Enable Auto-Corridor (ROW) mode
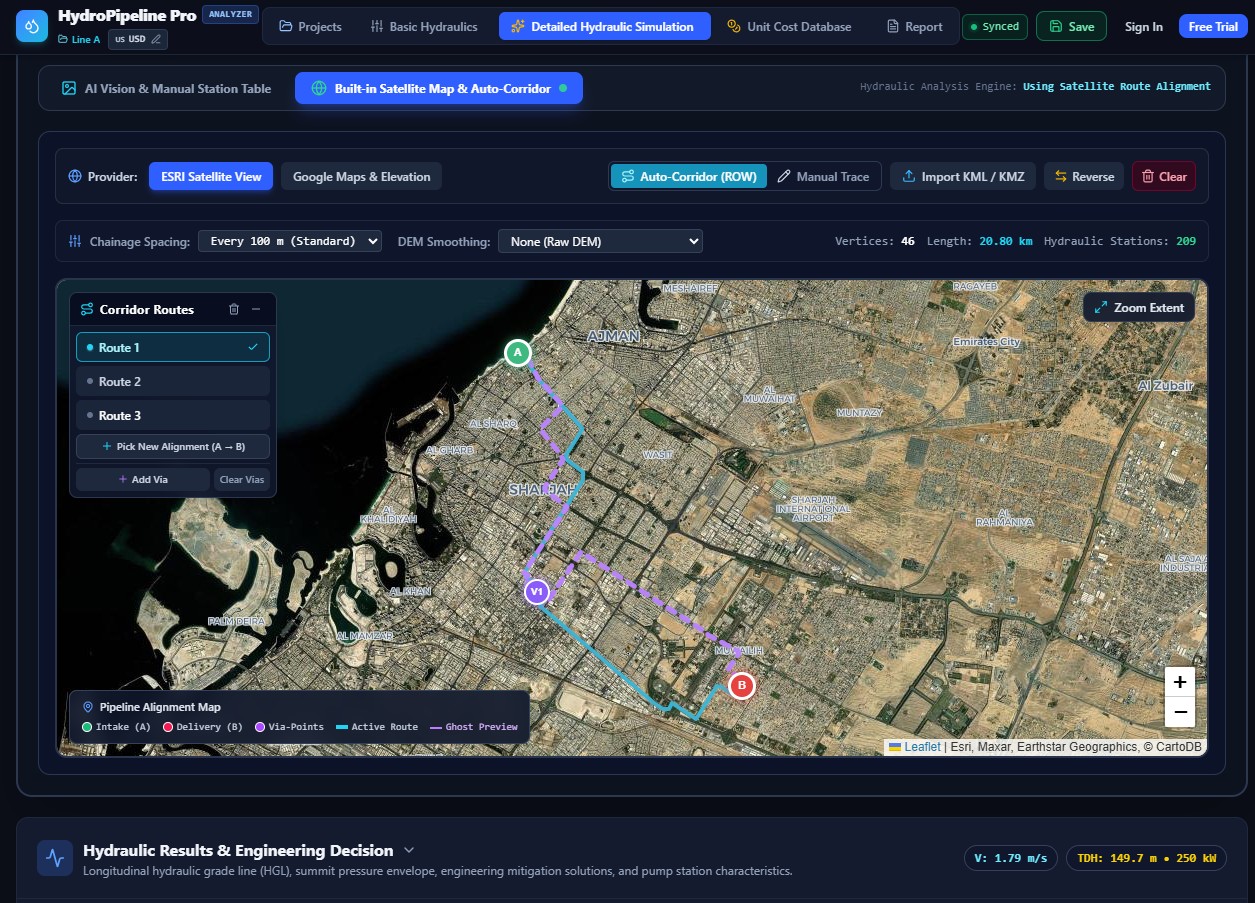Screen dimensions: 1255x903 coord(689,177)
